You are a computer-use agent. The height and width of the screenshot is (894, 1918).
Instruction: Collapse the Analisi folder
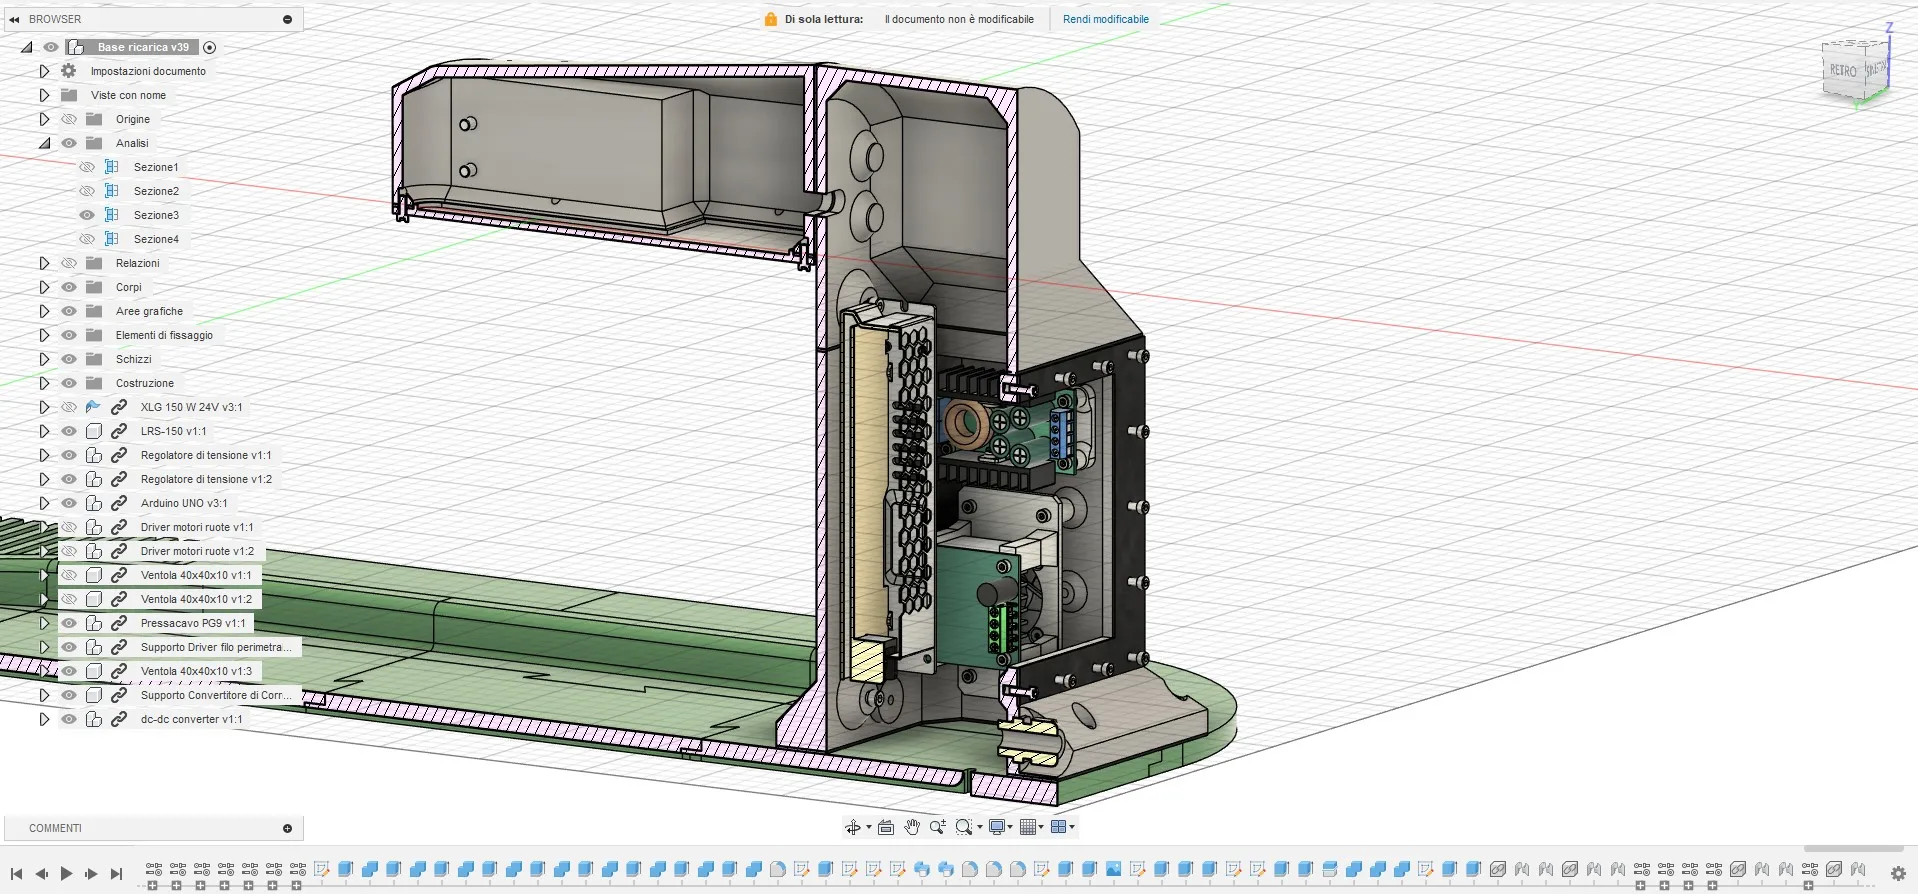pyautogui.click(x=44, y=143)
